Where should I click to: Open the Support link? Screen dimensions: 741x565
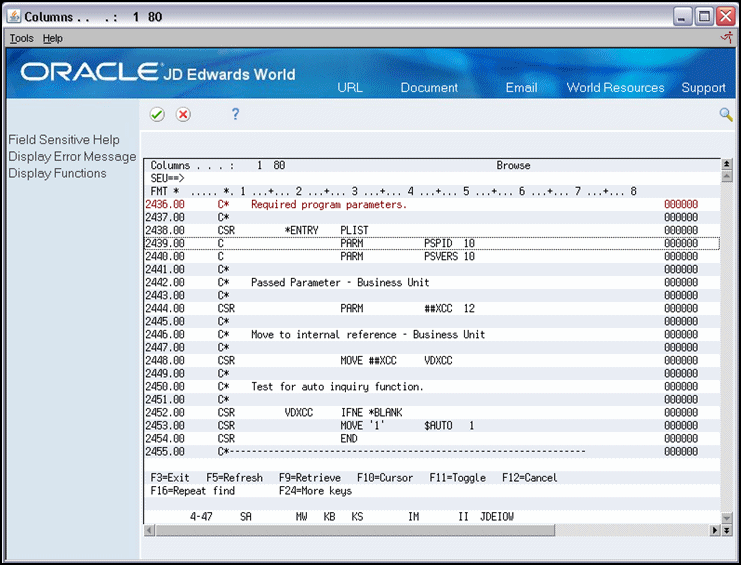point(703,88)
